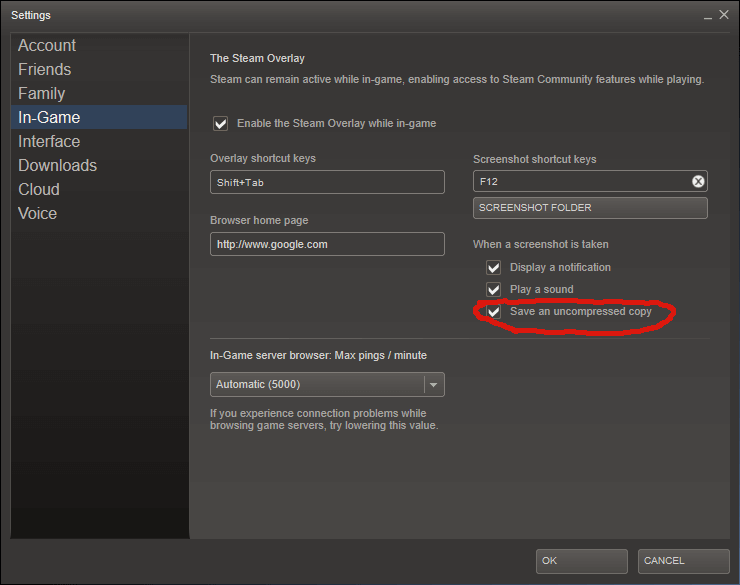
Task: Select the In-Game settings category
Action: coord(99,117)
